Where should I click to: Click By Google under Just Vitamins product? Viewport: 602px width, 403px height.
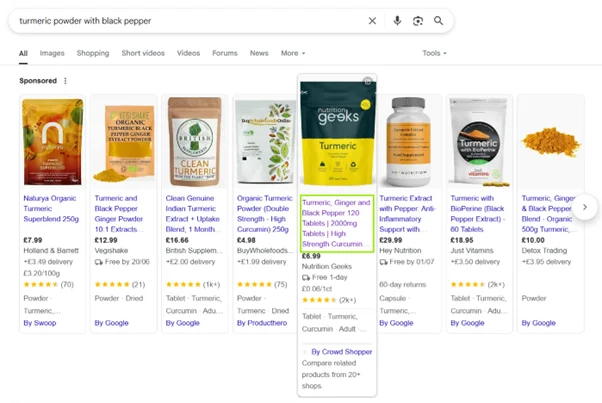coord(467,323)
